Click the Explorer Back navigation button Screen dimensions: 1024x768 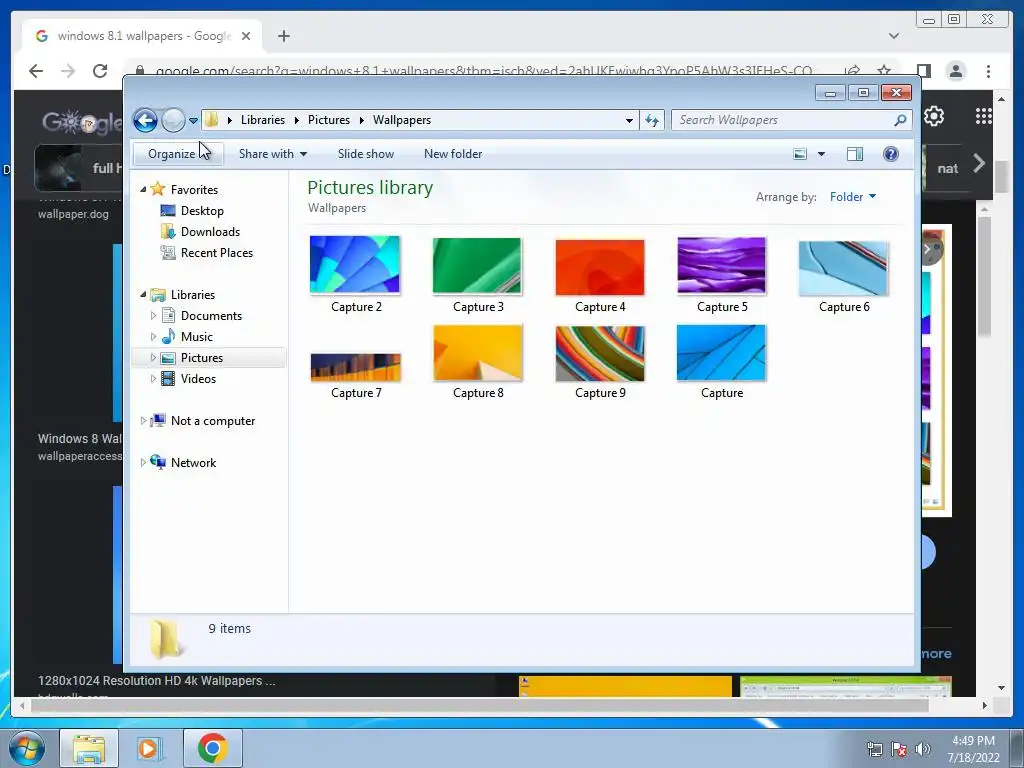click(x=145, y=120)
